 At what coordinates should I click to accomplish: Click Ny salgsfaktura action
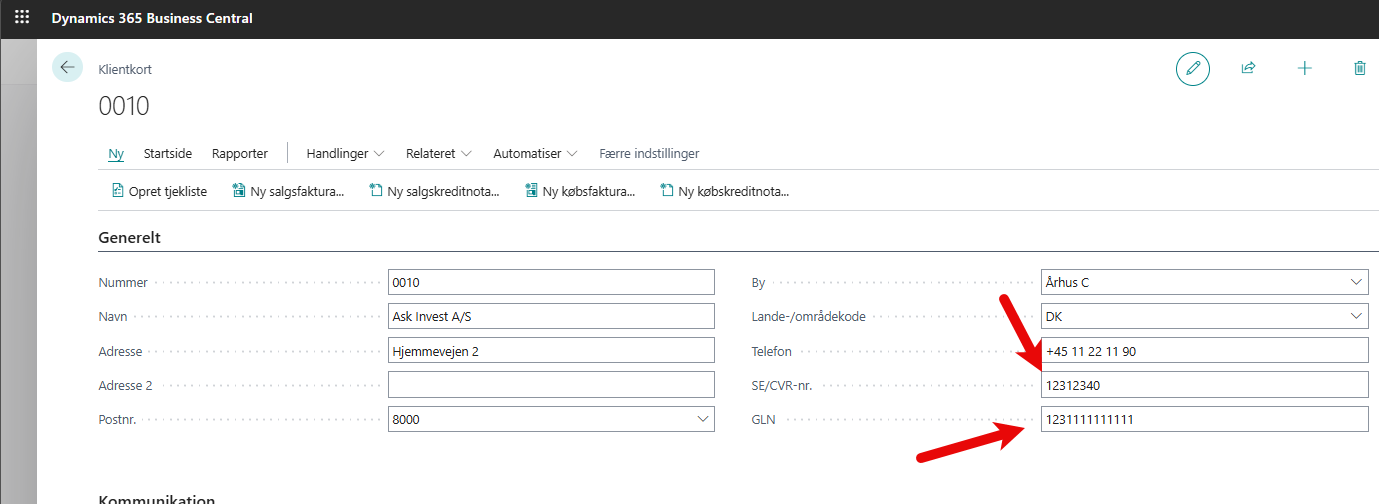tap(288, 191)
